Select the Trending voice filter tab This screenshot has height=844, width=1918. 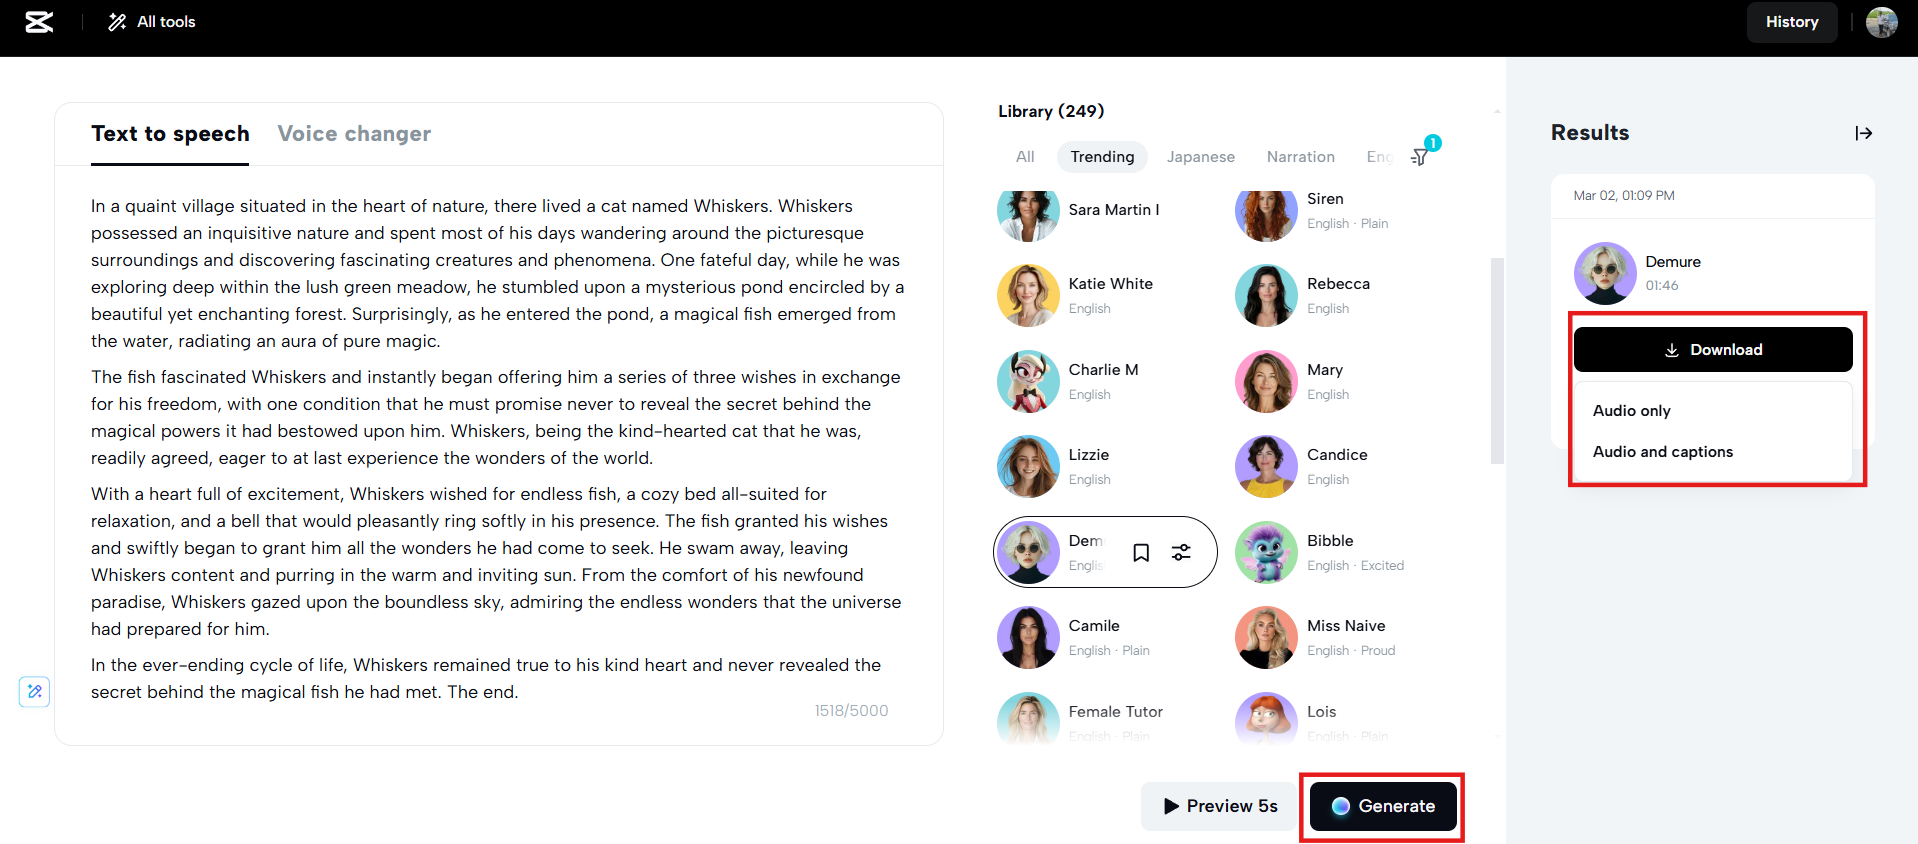(x=1102, y=157)
